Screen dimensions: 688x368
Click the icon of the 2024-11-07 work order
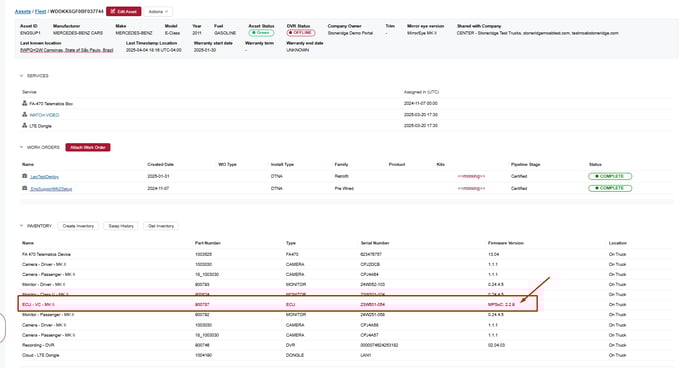(x=25, y=188)
